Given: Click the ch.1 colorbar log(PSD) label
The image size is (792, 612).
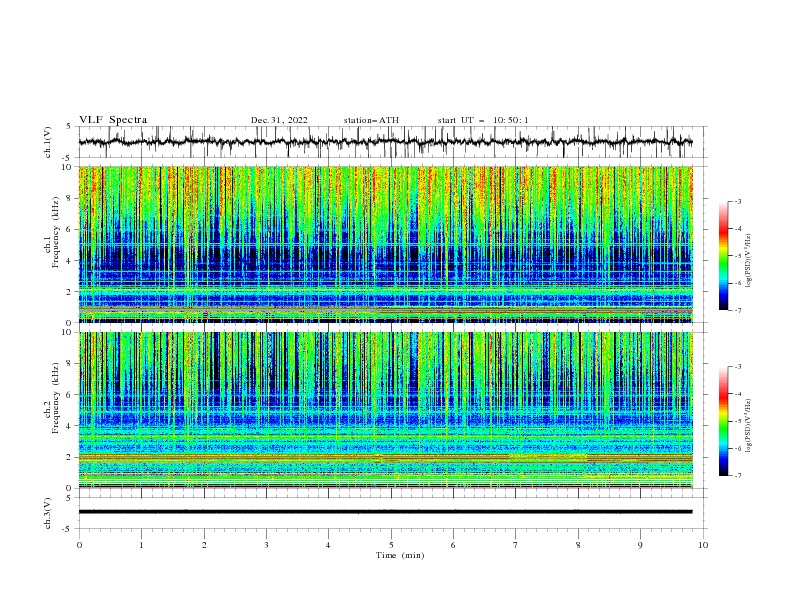Looking at the screenshot, I should click(749, 261).
